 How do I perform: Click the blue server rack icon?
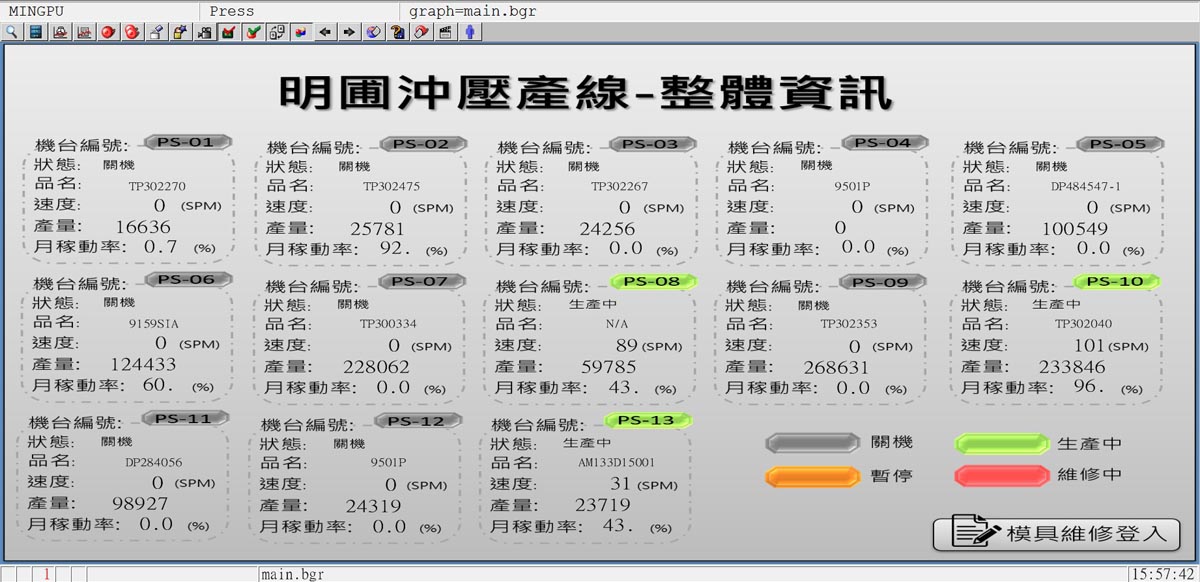[36, 32]
